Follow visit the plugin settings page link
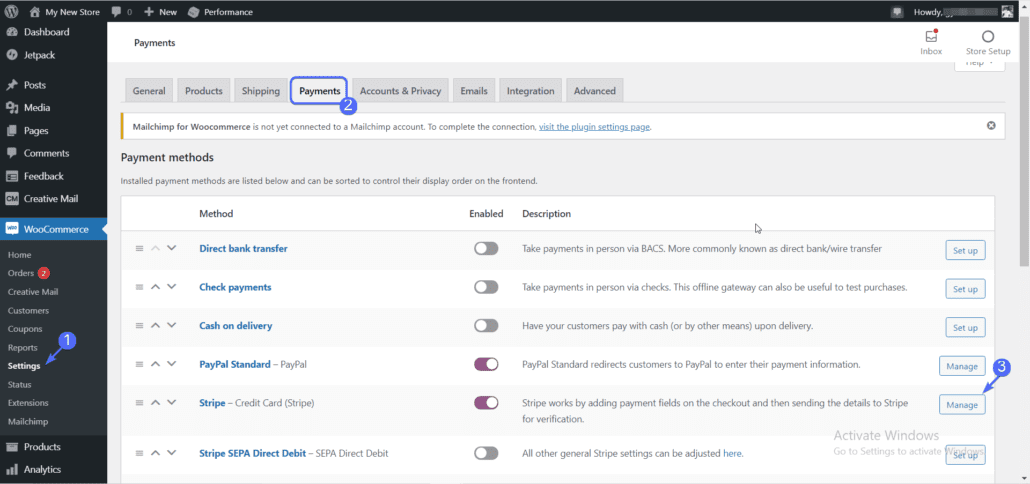 point(594,127)
